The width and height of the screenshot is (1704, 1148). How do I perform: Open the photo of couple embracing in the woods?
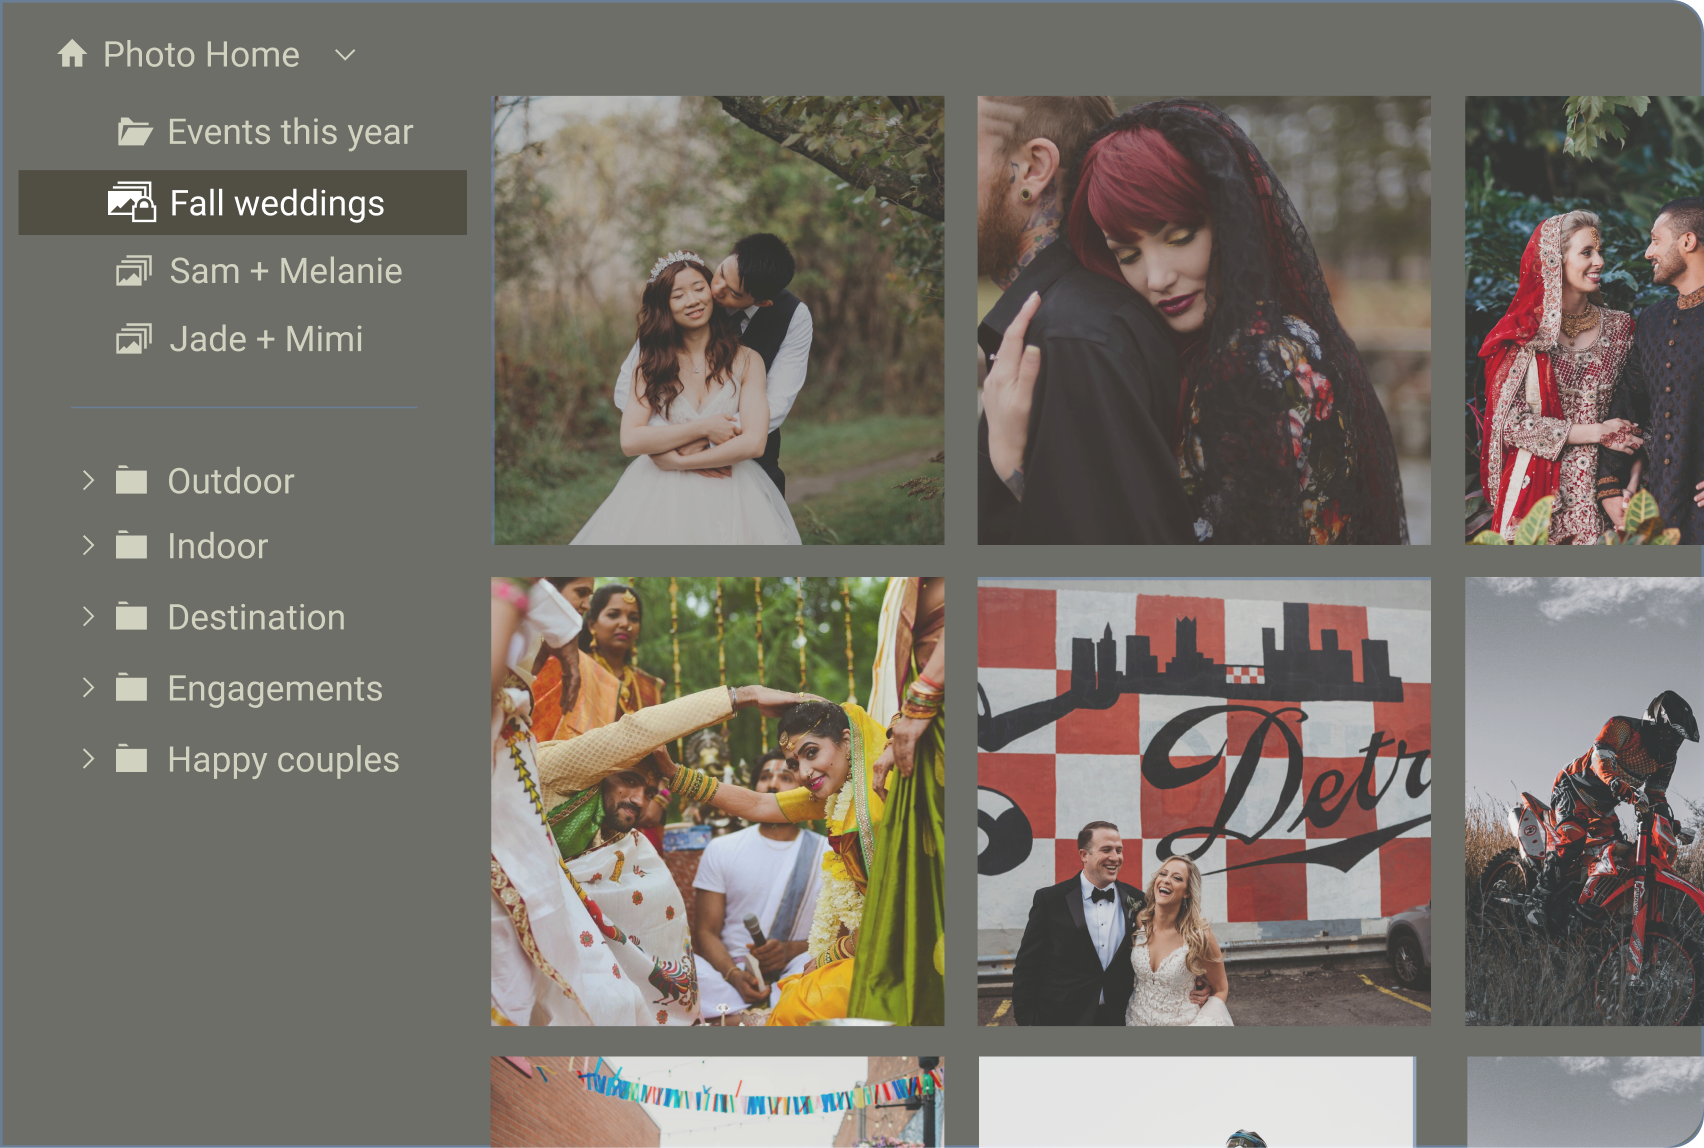718,320
